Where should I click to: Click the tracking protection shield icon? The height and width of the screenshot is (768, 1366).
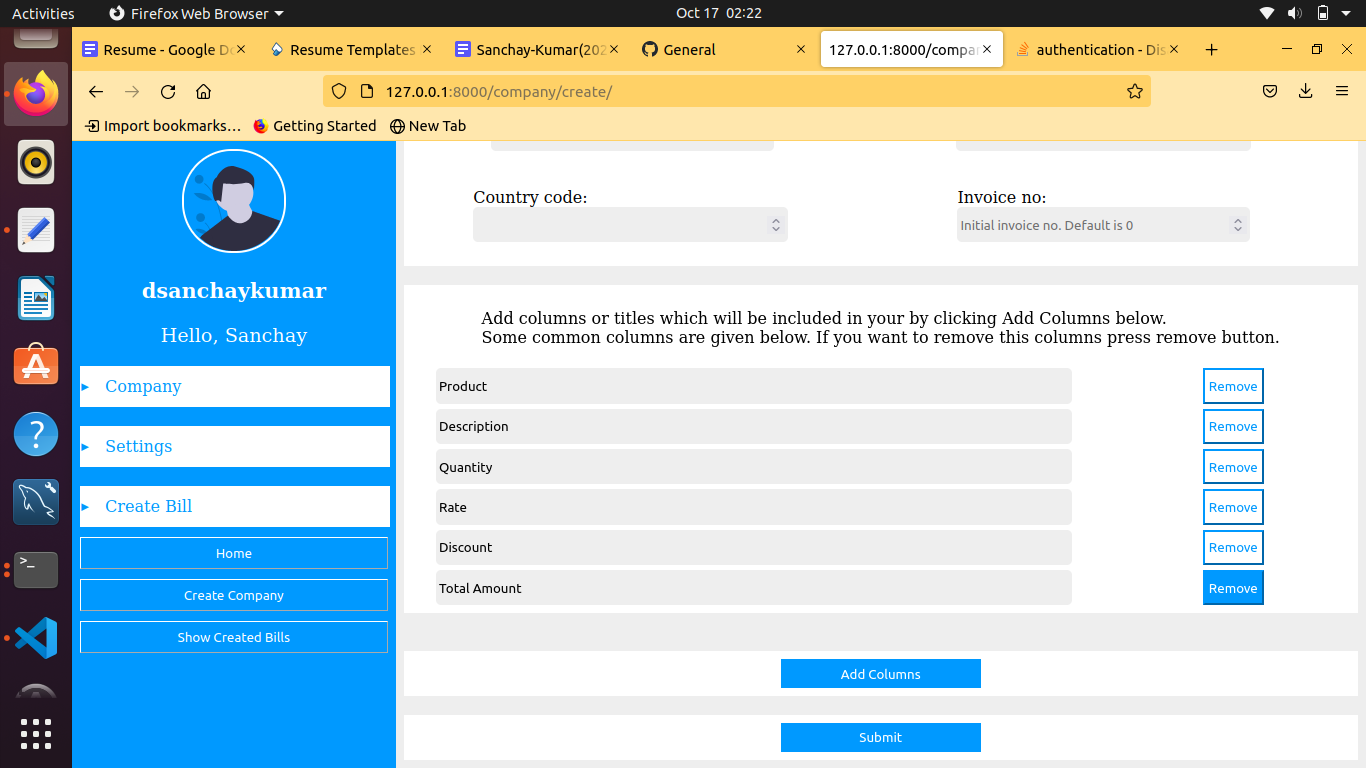pos(339,91)
